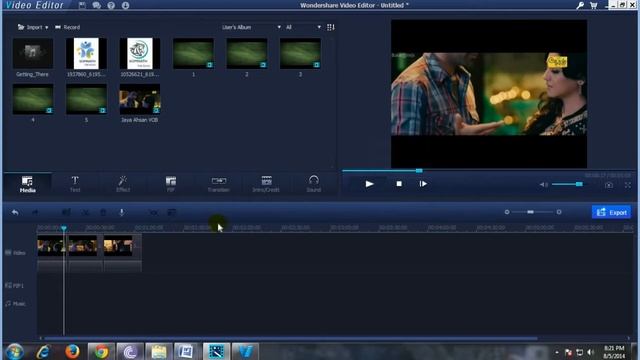Switch to the Text tab
Viewport: 640px width, 360px height.
tap(75, 184)
